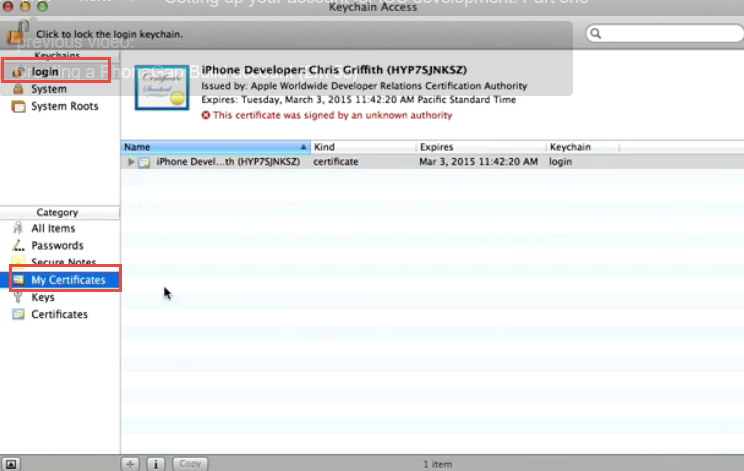Click the Passwords category icon
Viewport: 744px width, 471px height.
[x=18, y=246]
